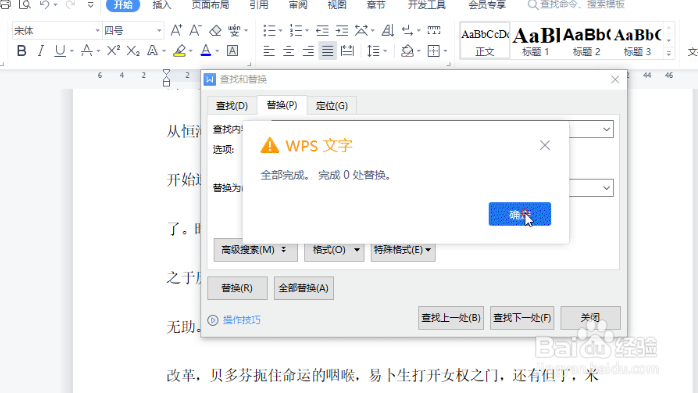Click the 替换(R) button
The height and width of the screenshot is (393, 698).
pyautogui.click(x=237, y=288)
